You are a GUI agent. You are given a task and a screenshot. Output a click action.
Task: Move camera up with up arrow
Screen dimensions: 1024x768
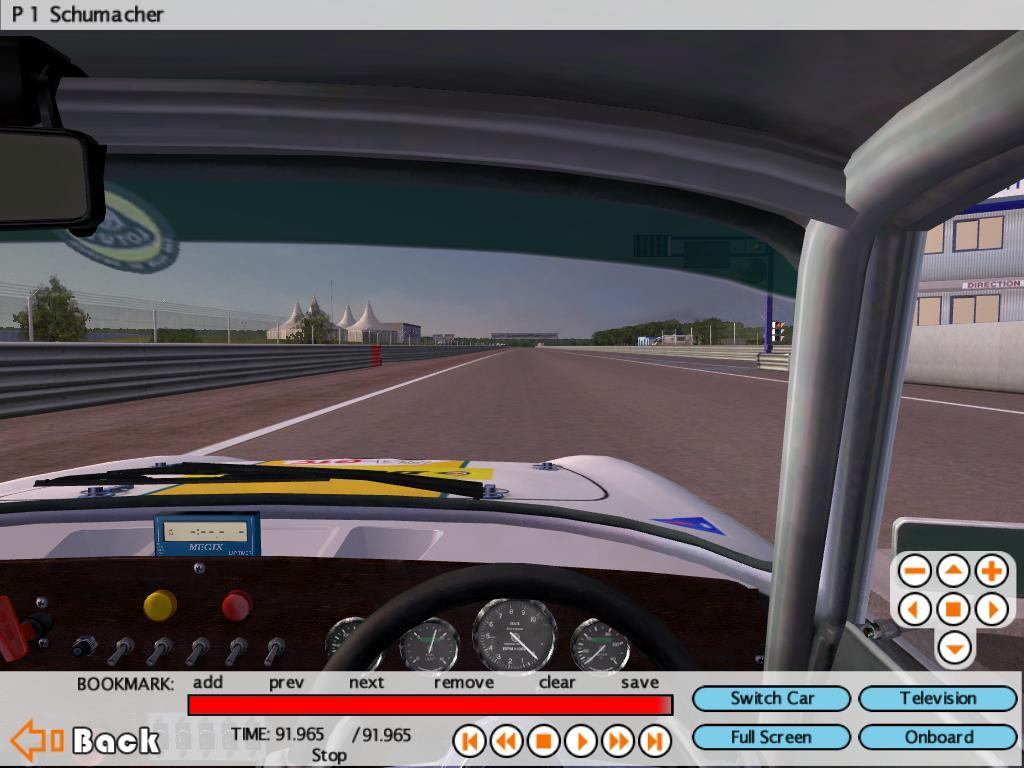(x=953, y=571)
